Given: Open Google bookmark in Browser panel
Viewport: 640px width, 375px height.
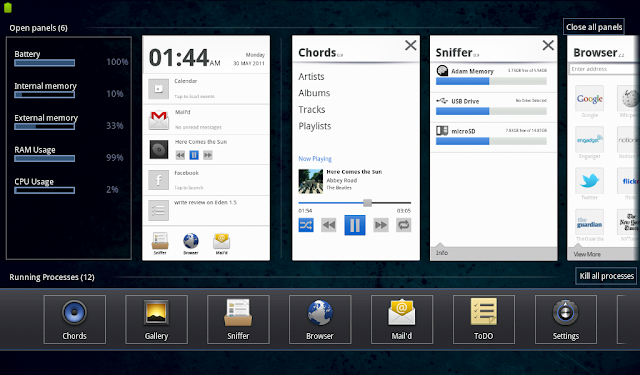Looking at the screenshot, I should 589,98.
